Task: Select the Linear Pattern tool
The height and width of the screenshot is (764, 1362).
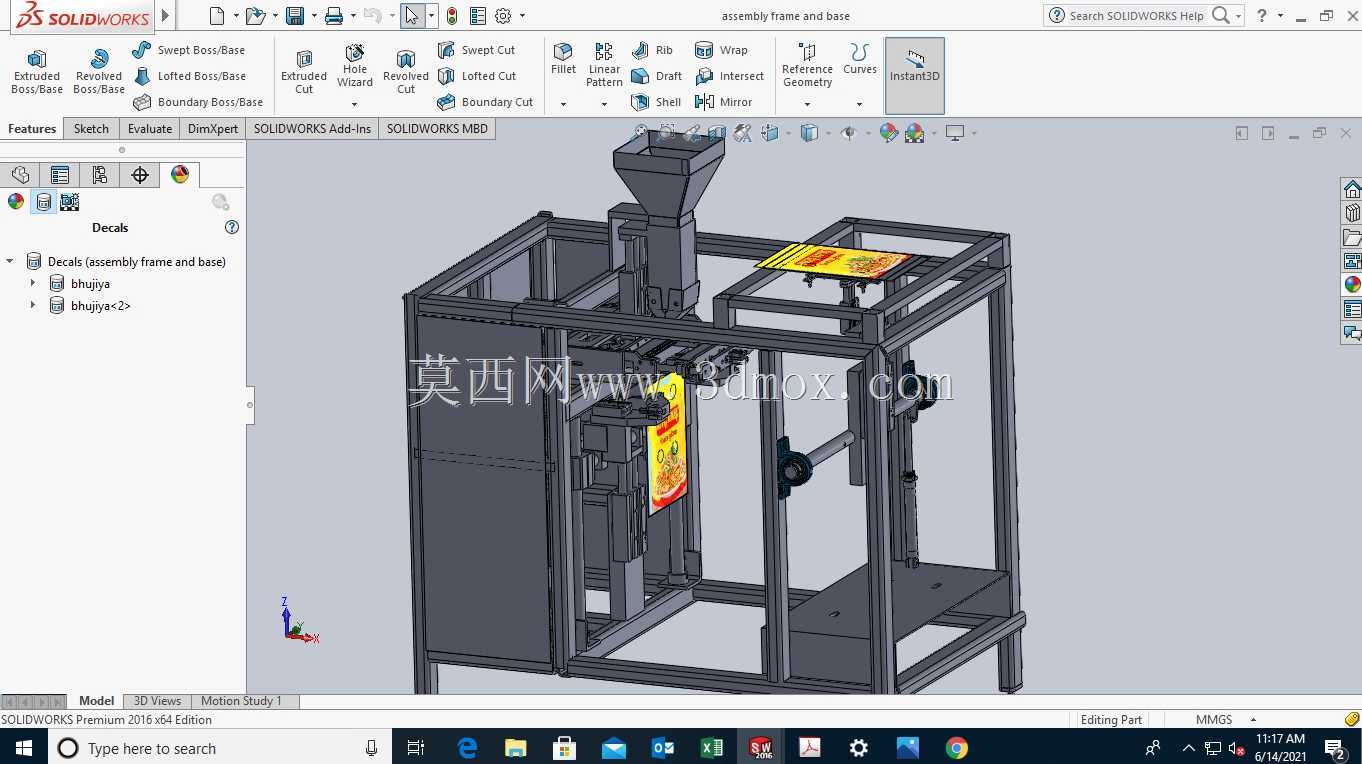Action: pyautogui.click(x=604, y=66)
